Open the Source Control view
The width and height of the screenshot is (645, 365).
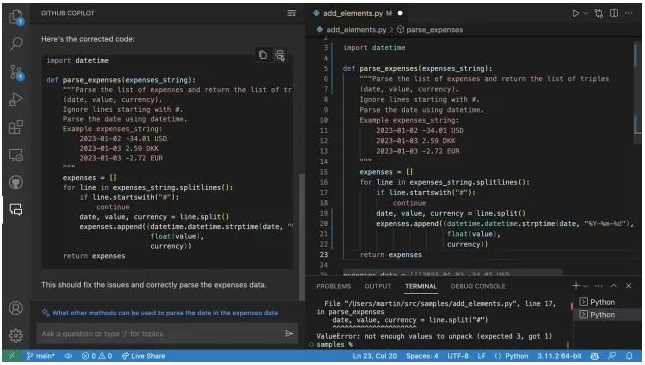(x=16, y=72)
